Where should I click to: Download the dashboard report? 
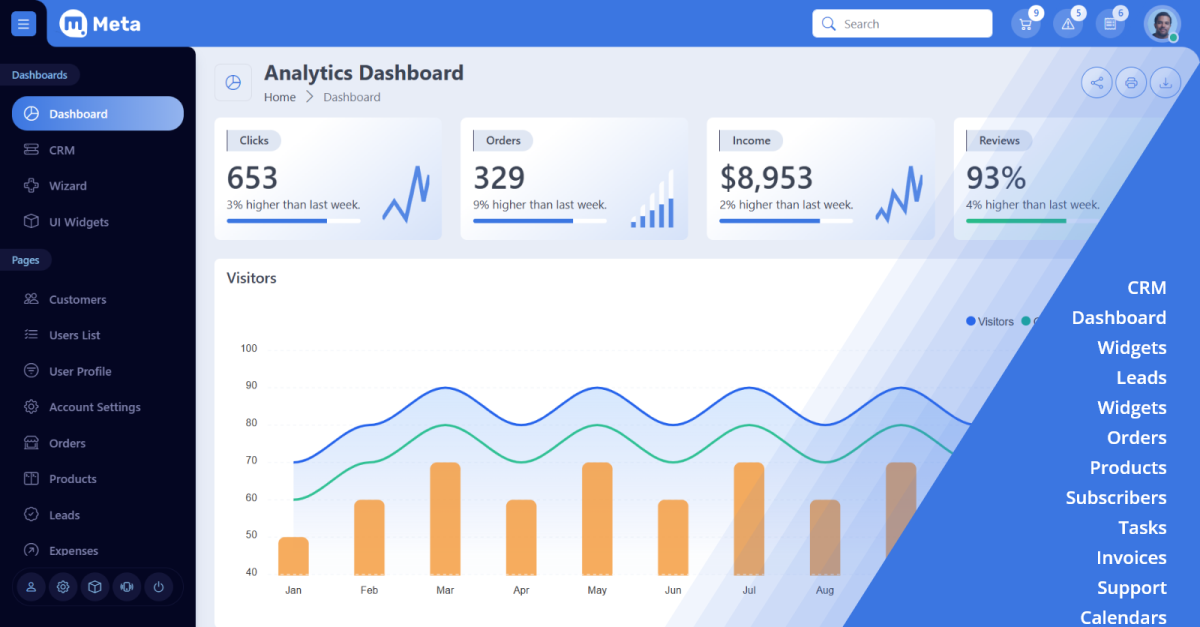click(1165, 83)
